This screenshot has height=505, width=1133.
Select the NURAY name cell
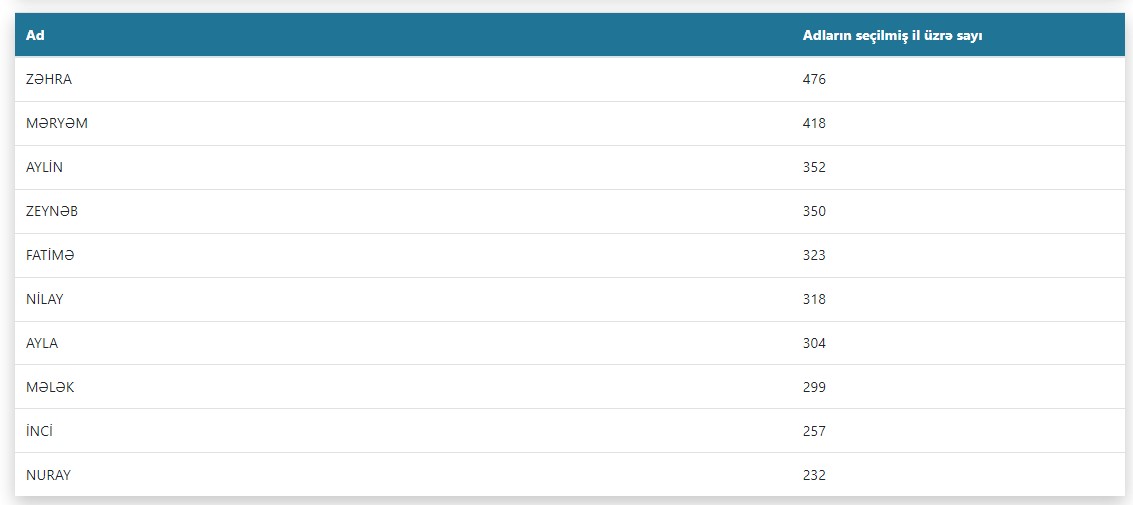pyautogui.click(x=48, y=475)
